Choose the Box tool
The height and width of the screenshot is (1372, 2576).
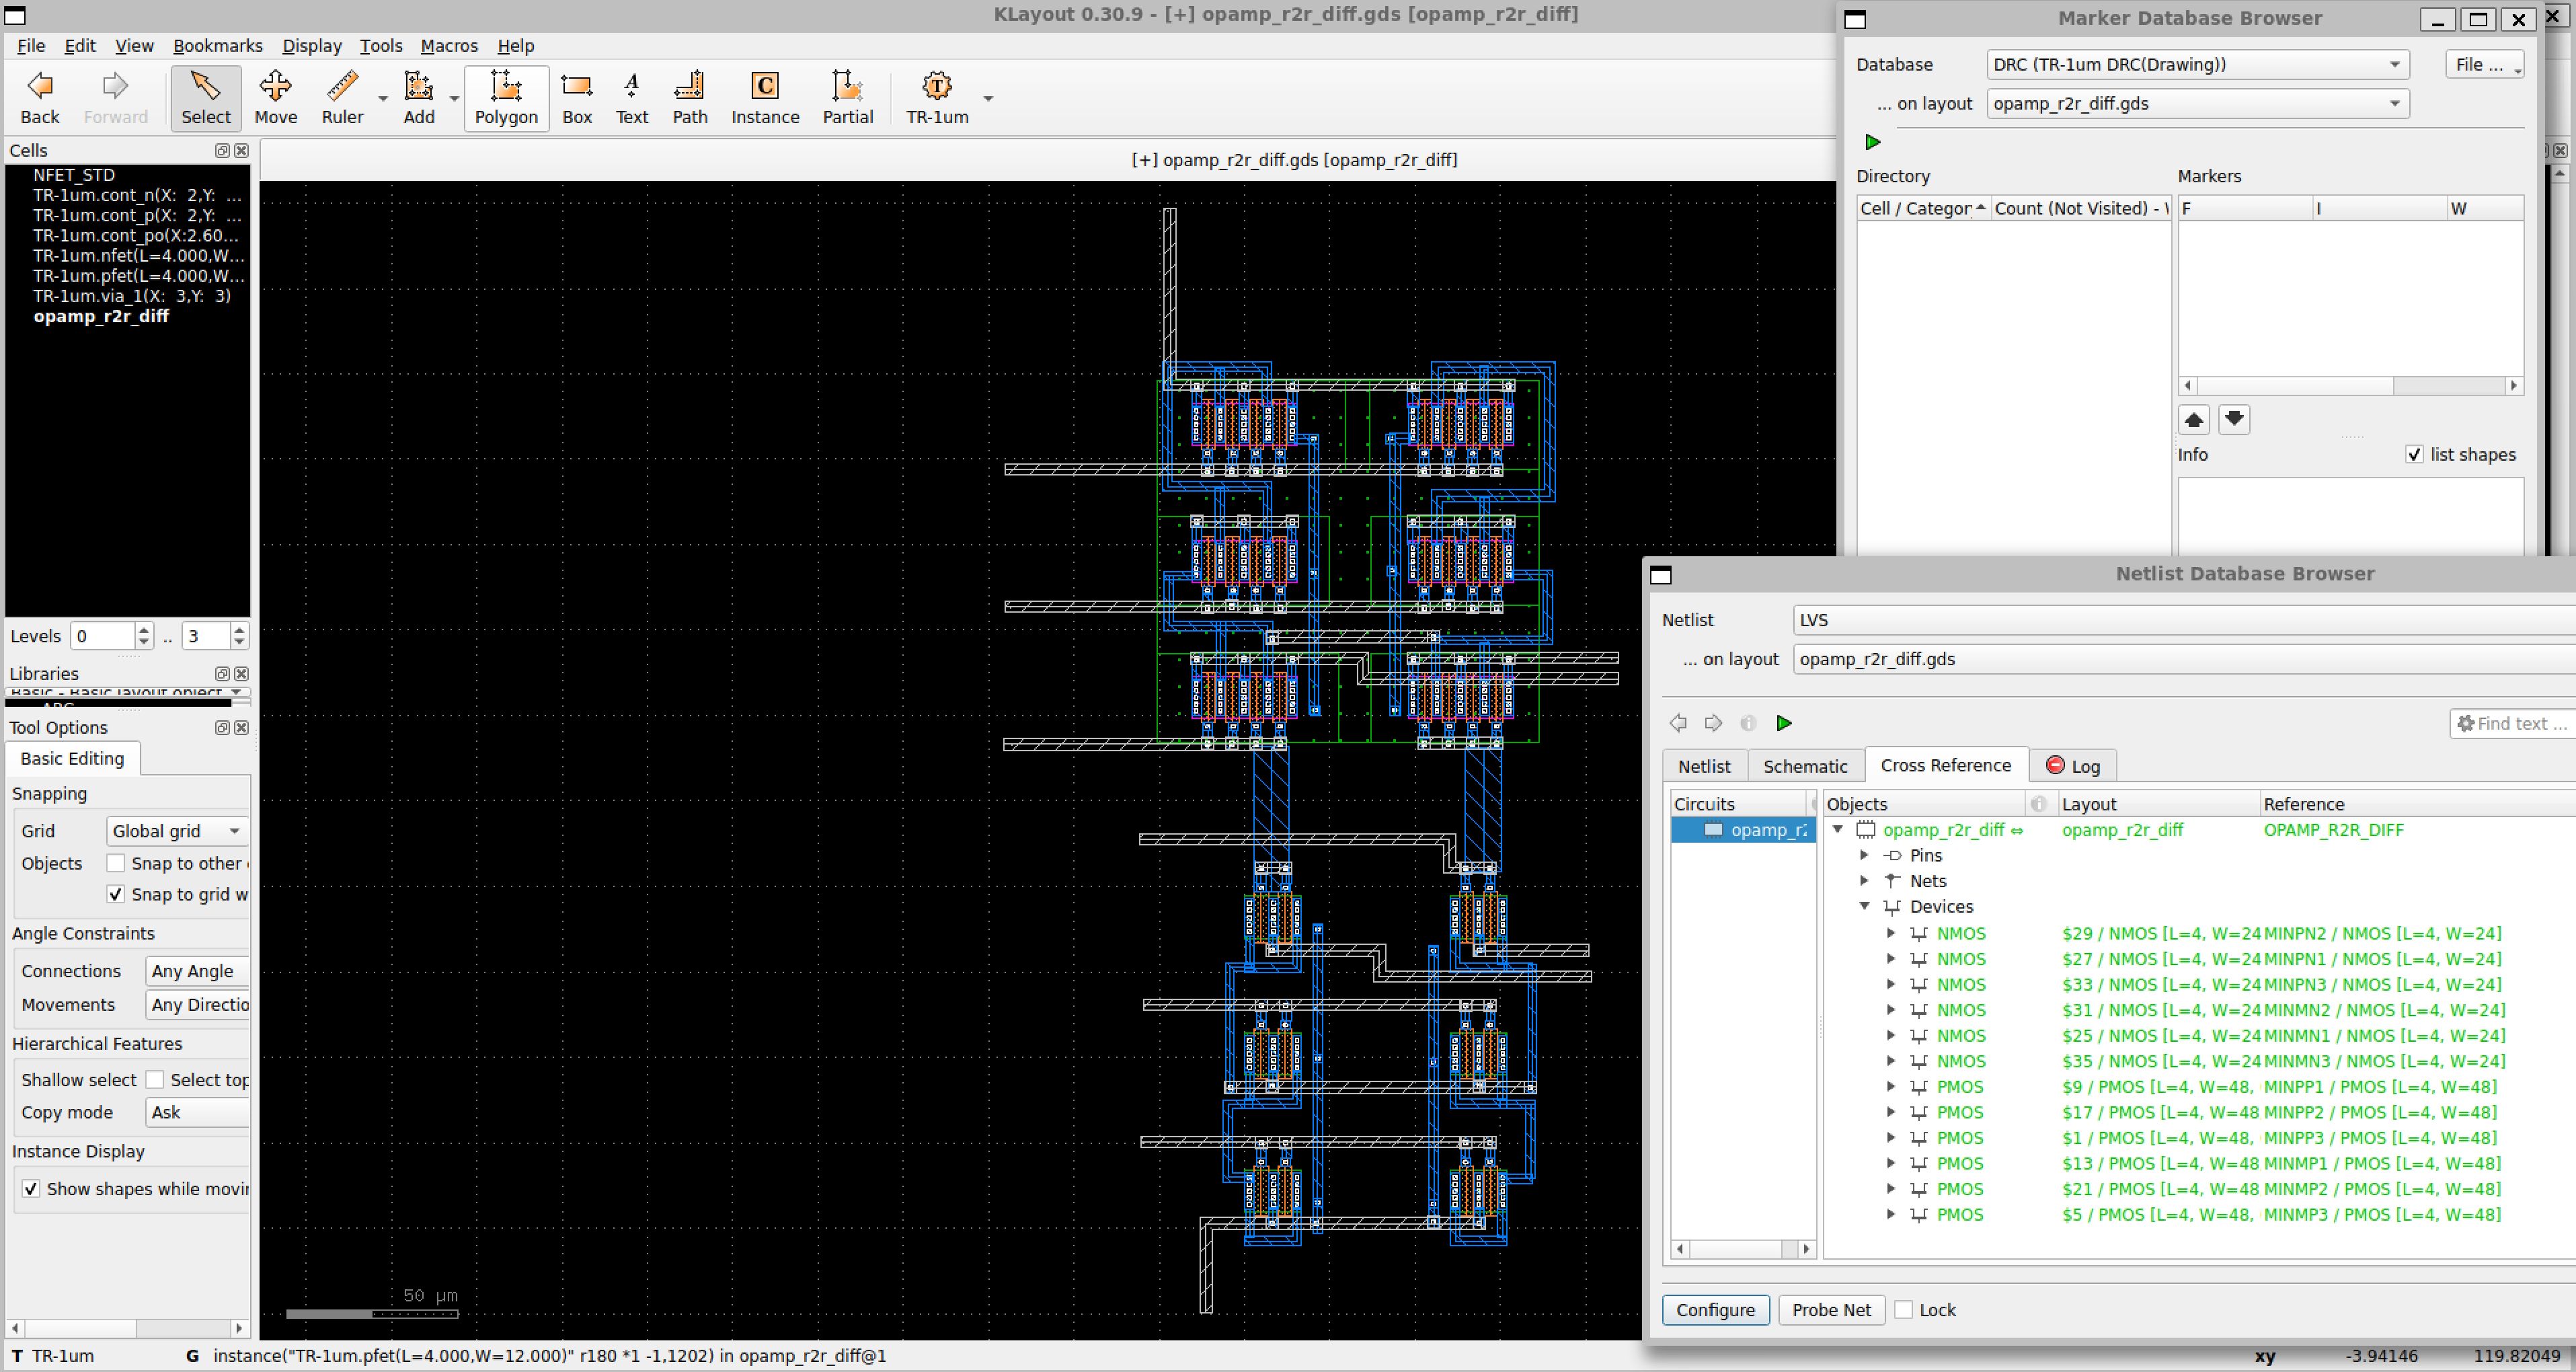coord(577,98)
